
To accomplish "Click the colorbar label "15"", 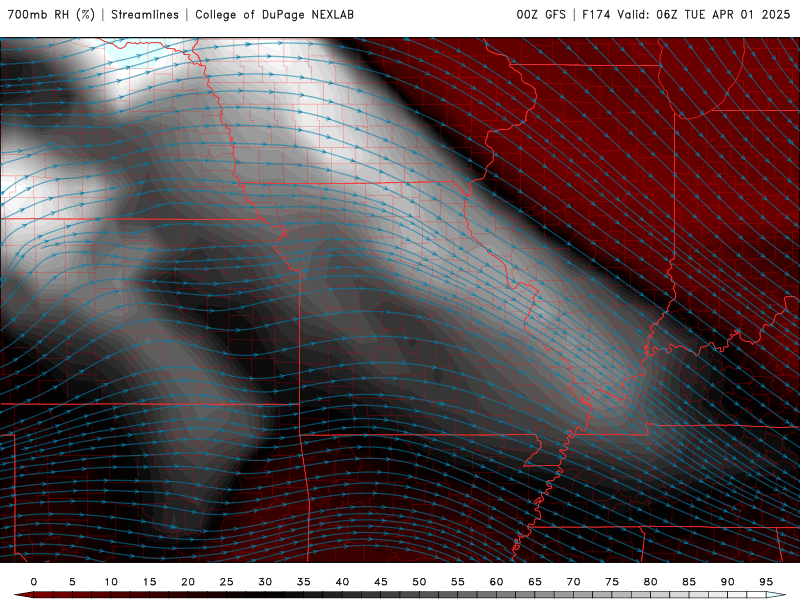I will point(149,582).
